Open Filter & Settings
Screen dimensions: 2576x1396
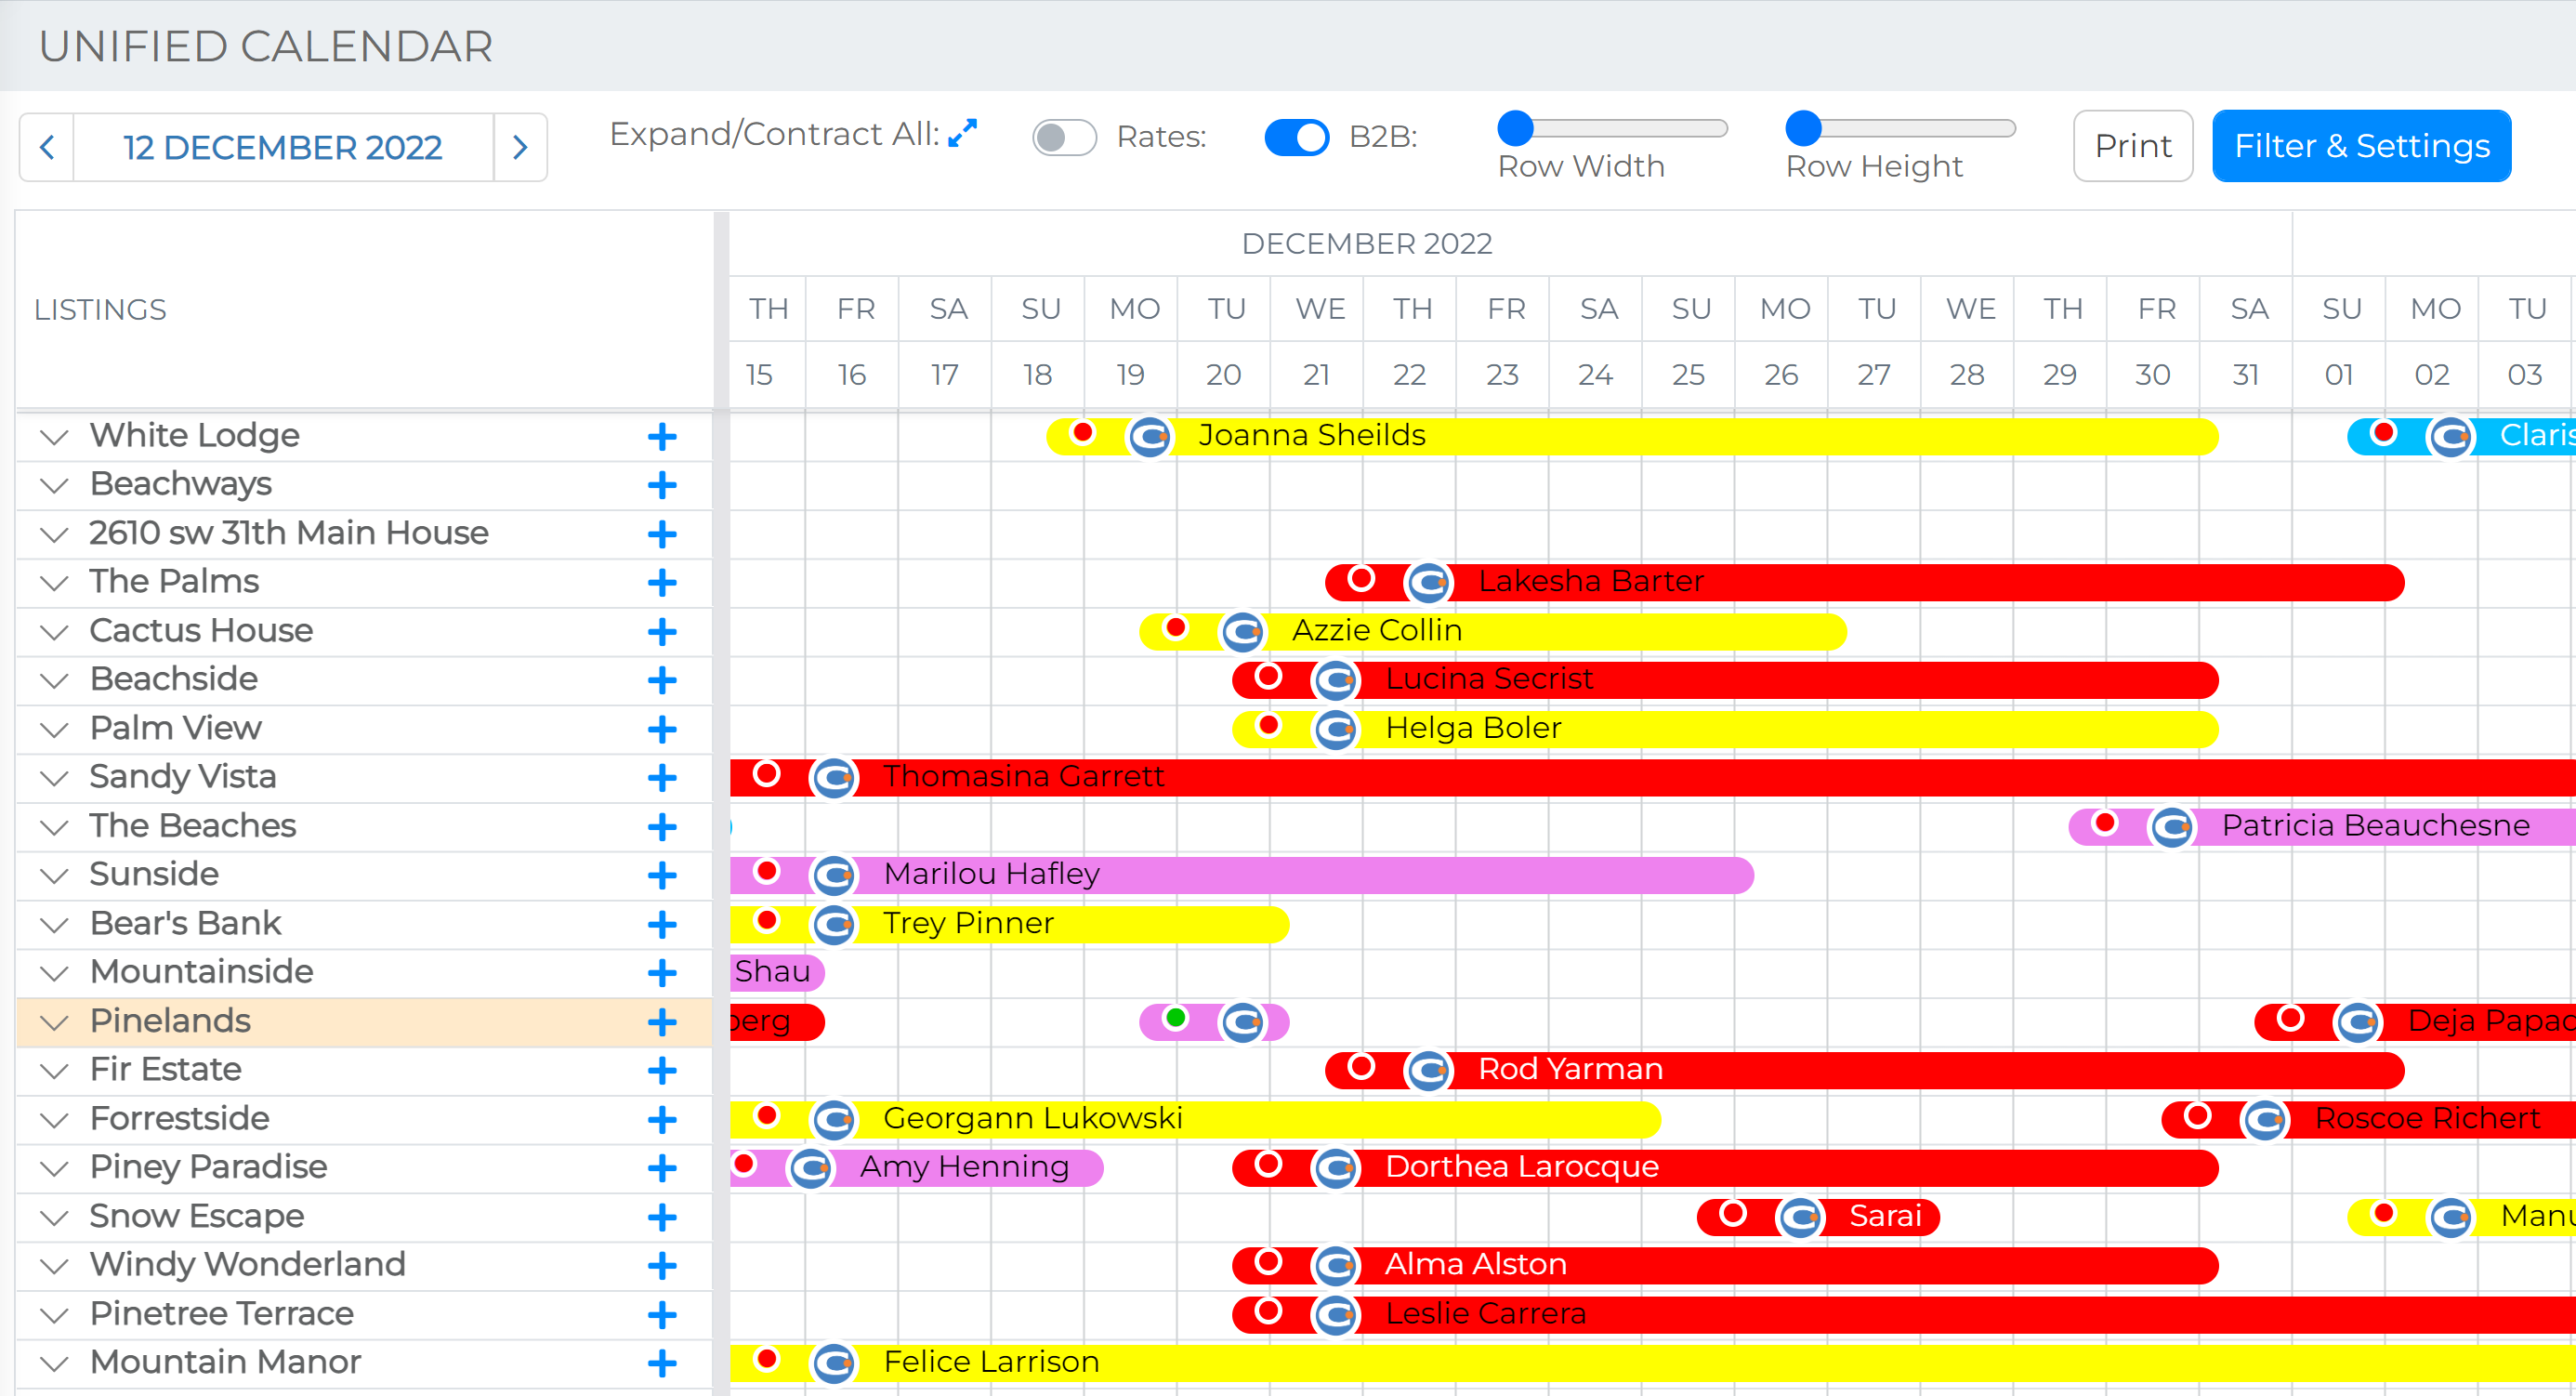(x=2361, y=146)
